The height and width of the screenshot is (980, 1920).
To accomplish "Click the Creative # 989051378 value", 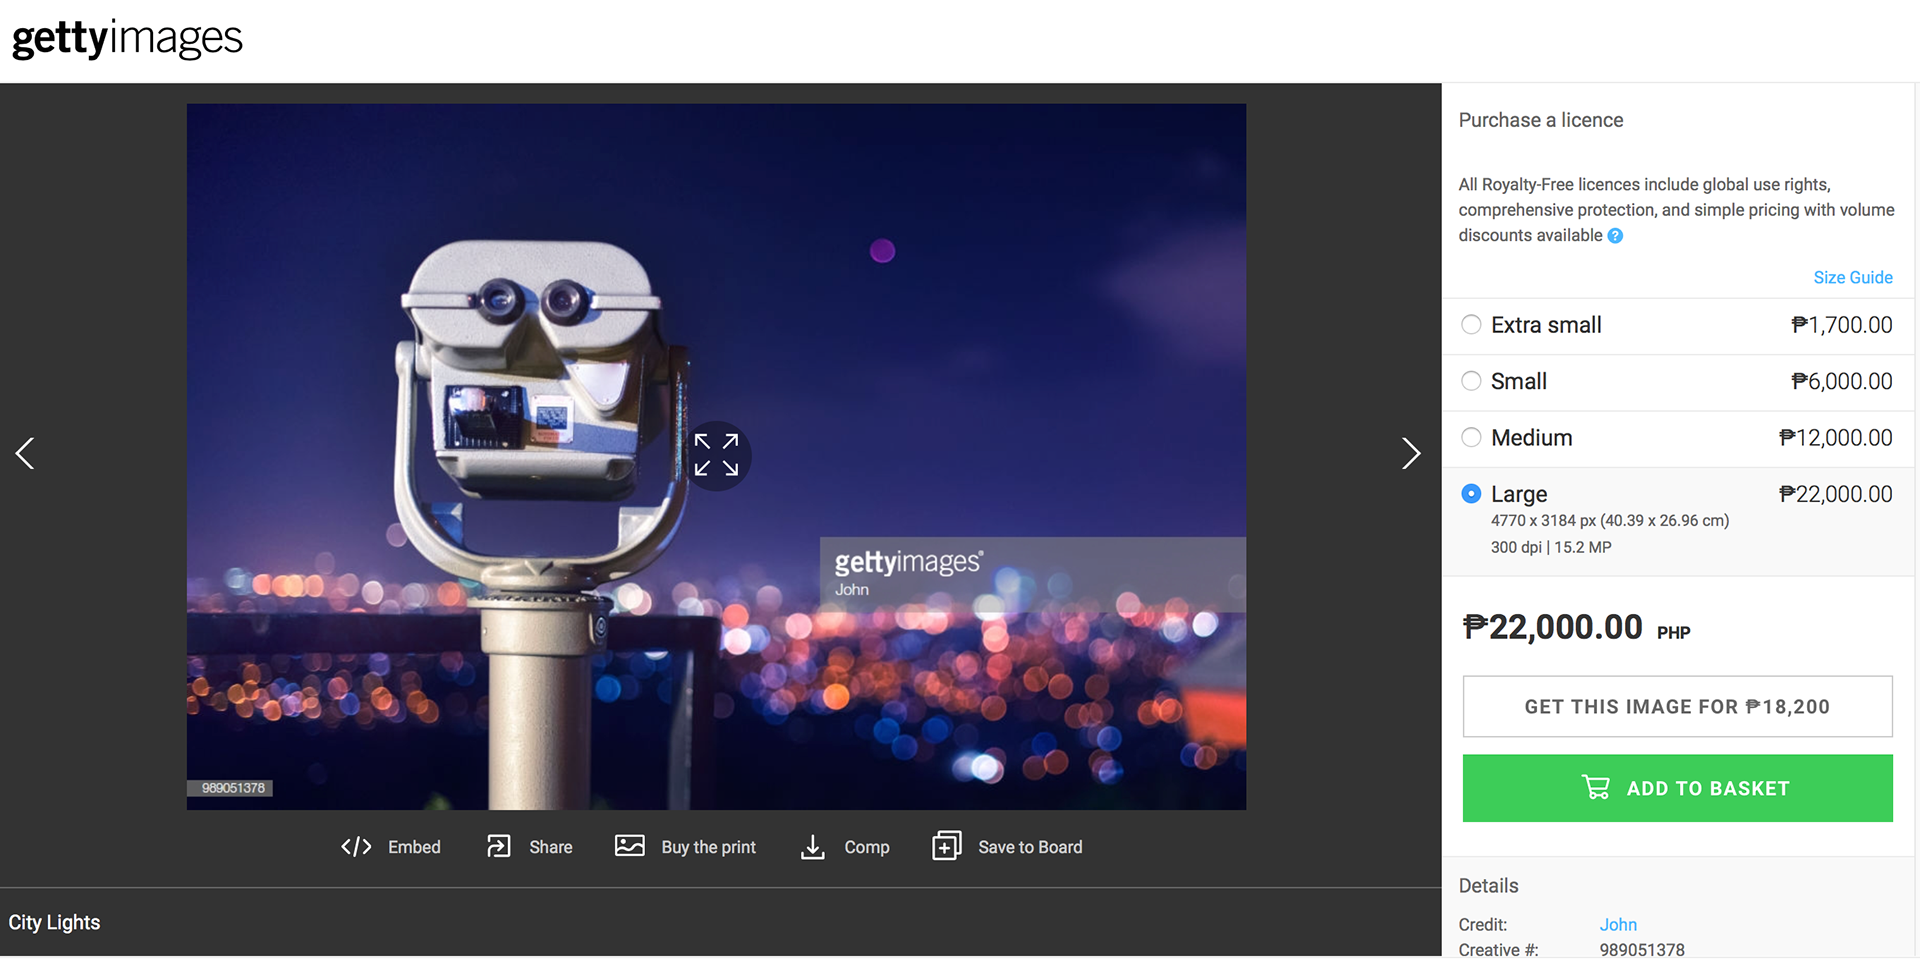I will 1642,950.
